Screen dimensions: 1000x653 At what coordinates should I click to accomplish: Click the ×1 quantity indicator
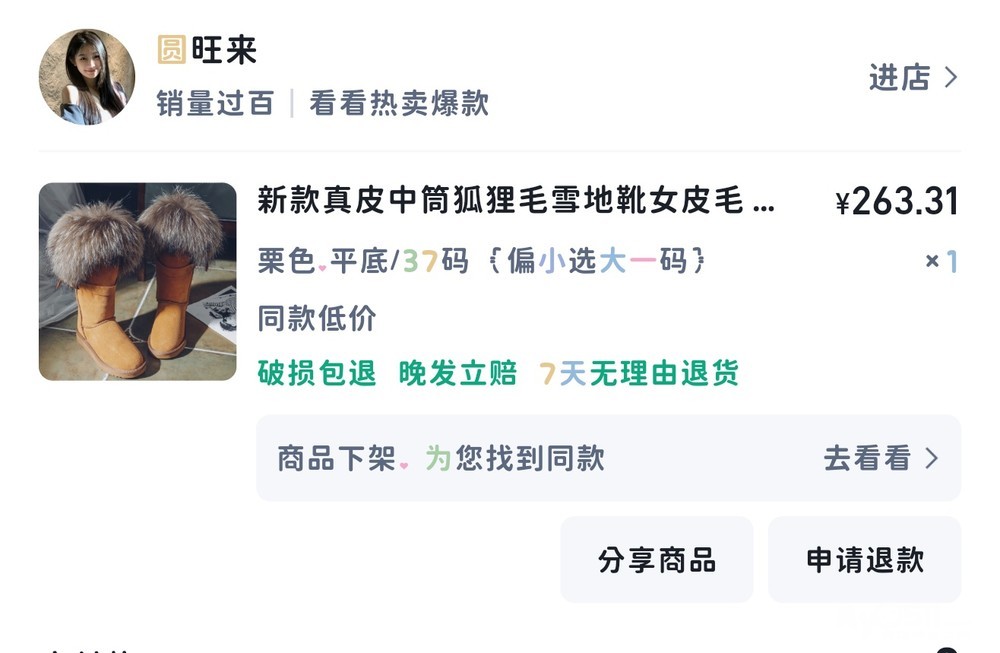click(x=941, y=262)
